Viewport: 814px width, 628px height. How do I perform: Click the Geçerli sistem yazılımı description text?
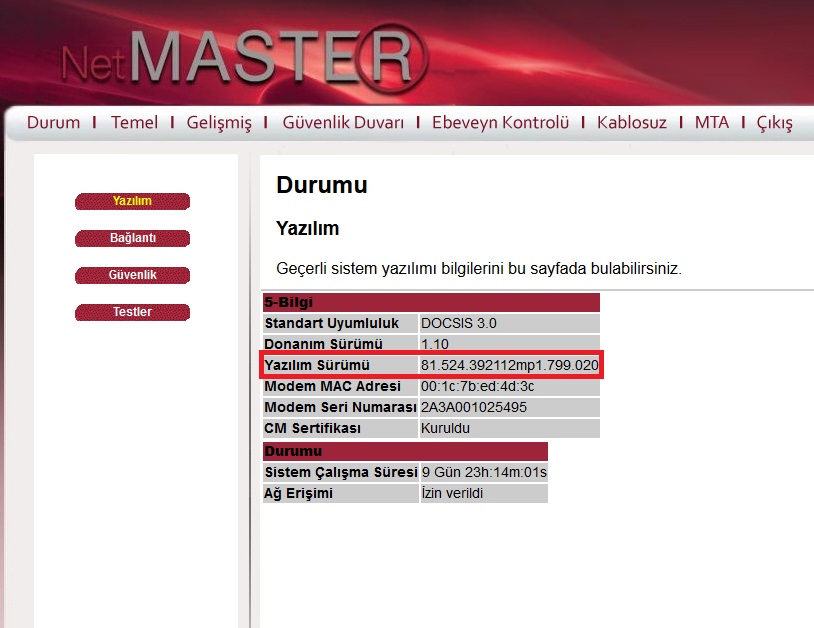pos(479,269)
